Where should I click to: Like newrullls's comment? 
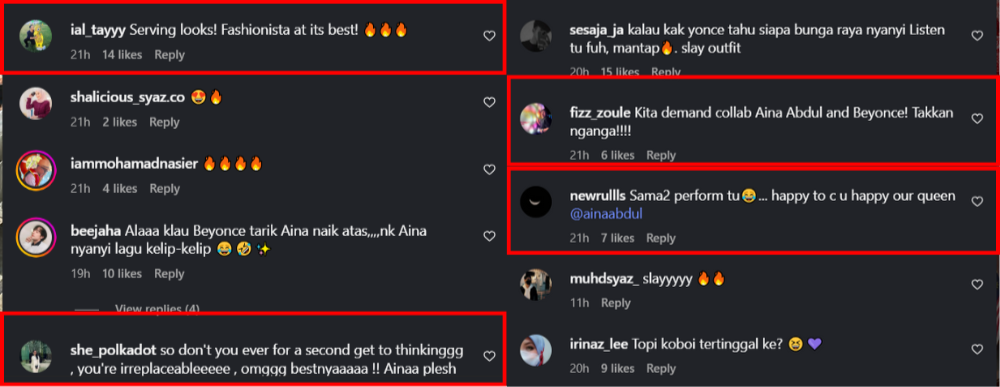[x=977, y=201]
